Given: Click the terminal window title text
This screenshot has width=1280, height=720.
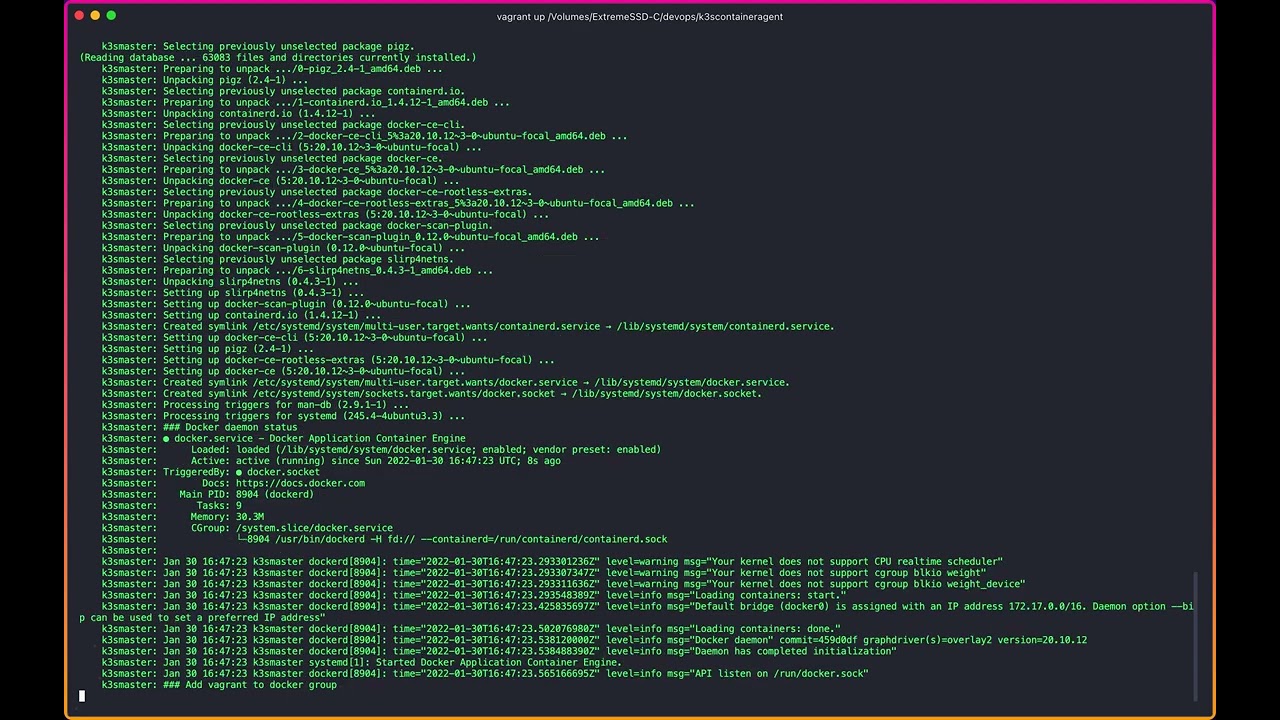Looking at the screenshot, I should tap(640, 17).
